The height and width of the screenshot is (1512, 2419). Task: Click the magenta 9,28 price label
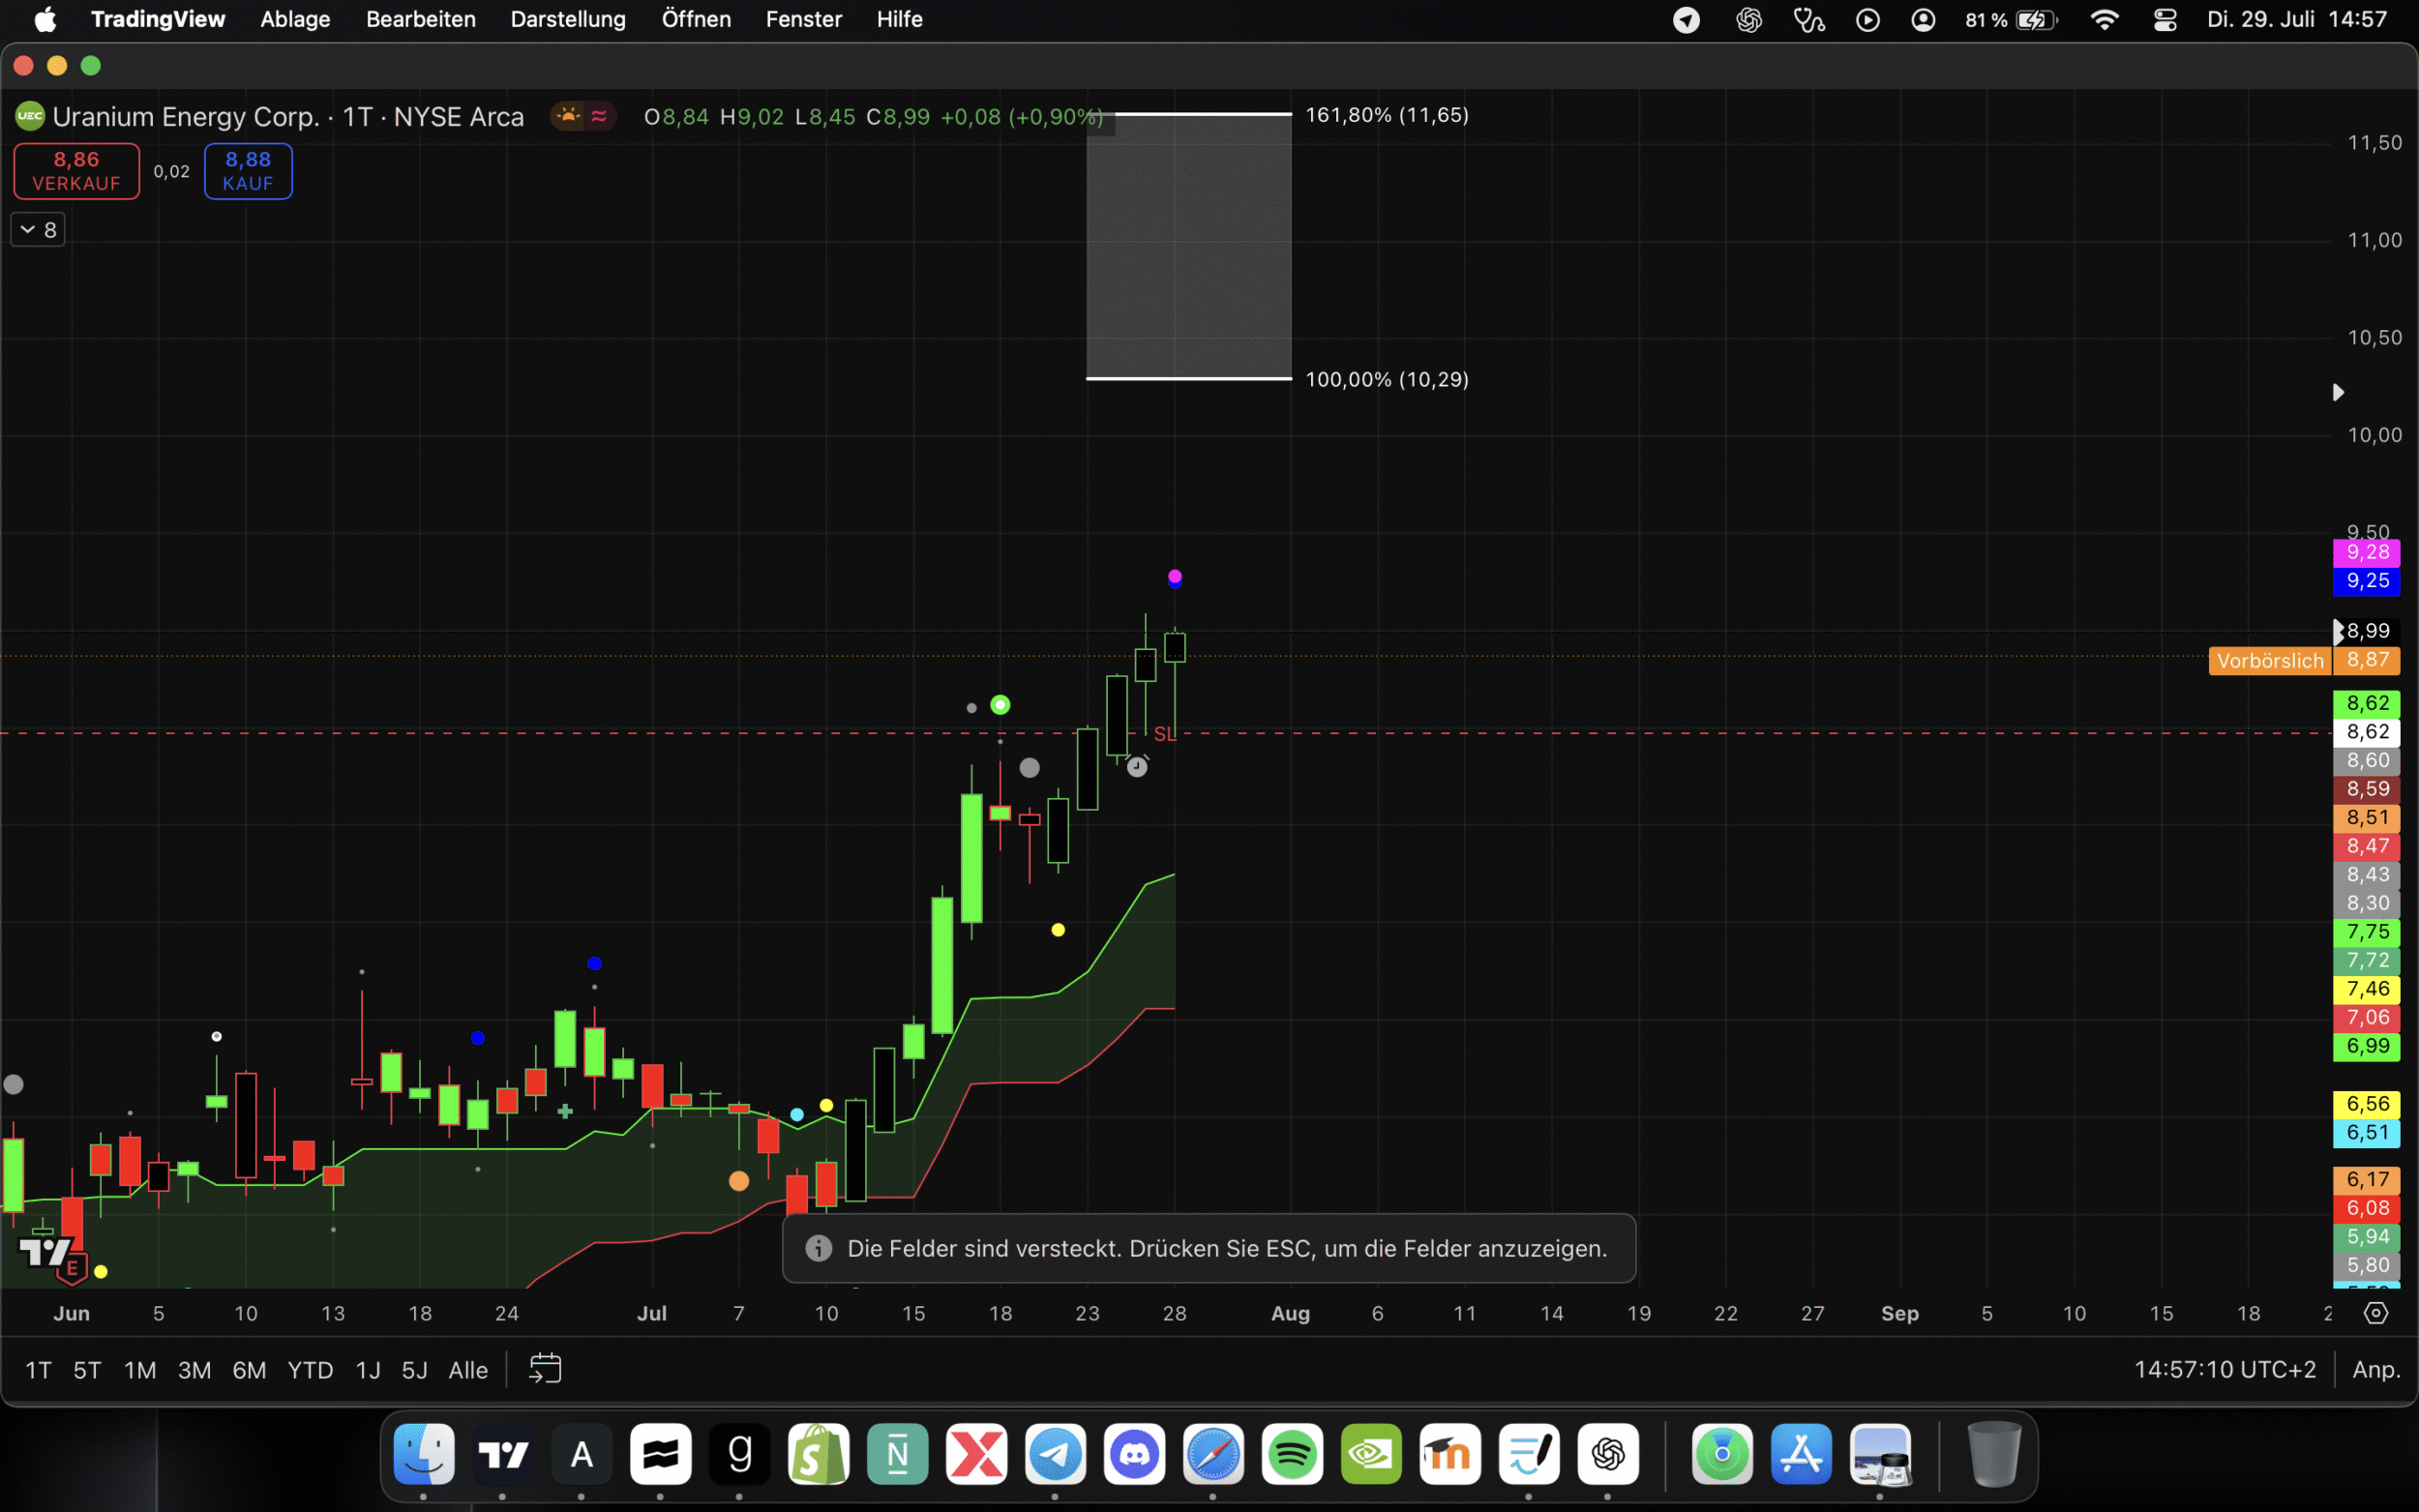pos(2367,552)
